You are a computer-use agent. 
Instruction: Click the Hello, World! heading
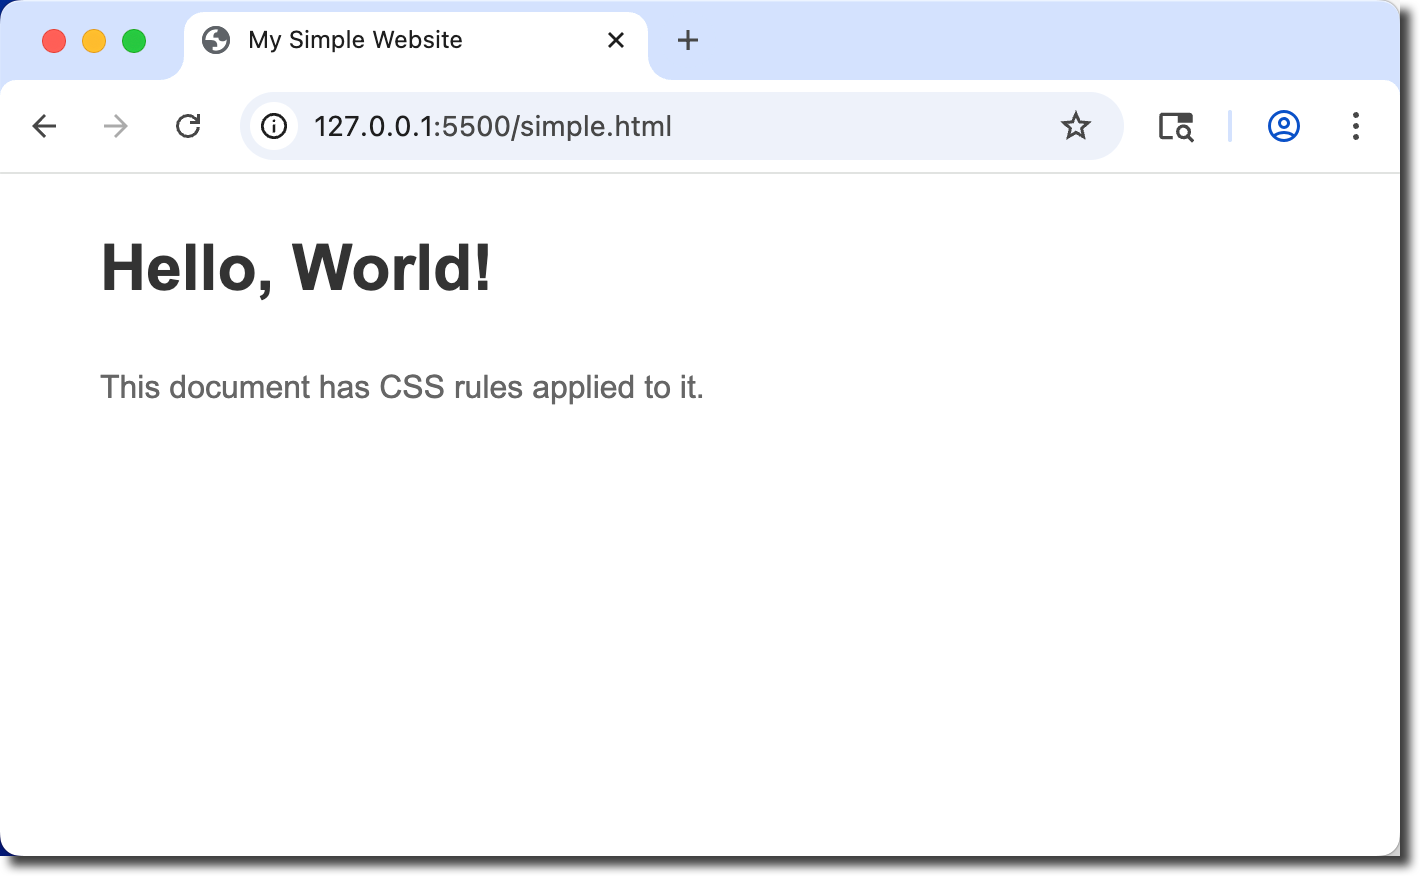tap(296, 268)
